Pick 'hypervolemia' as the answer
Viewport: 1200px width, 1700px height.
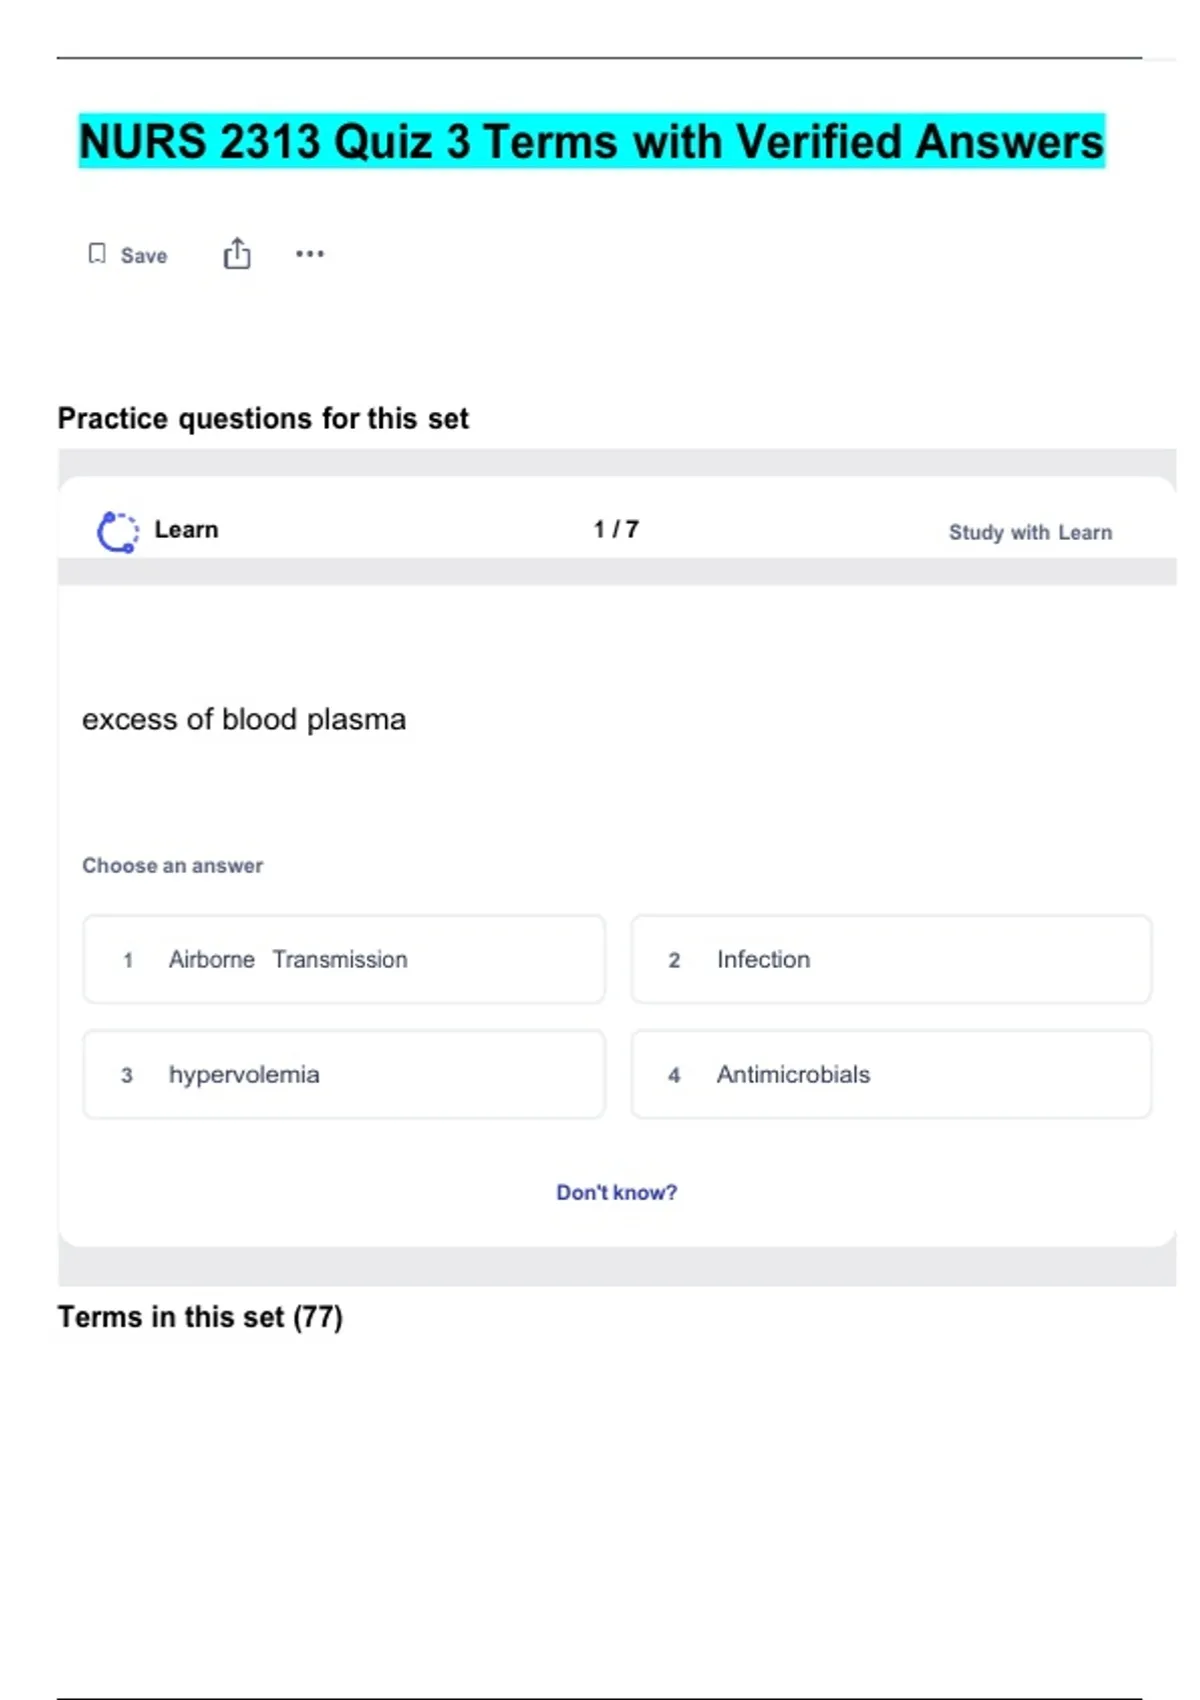click(344, 1075)
